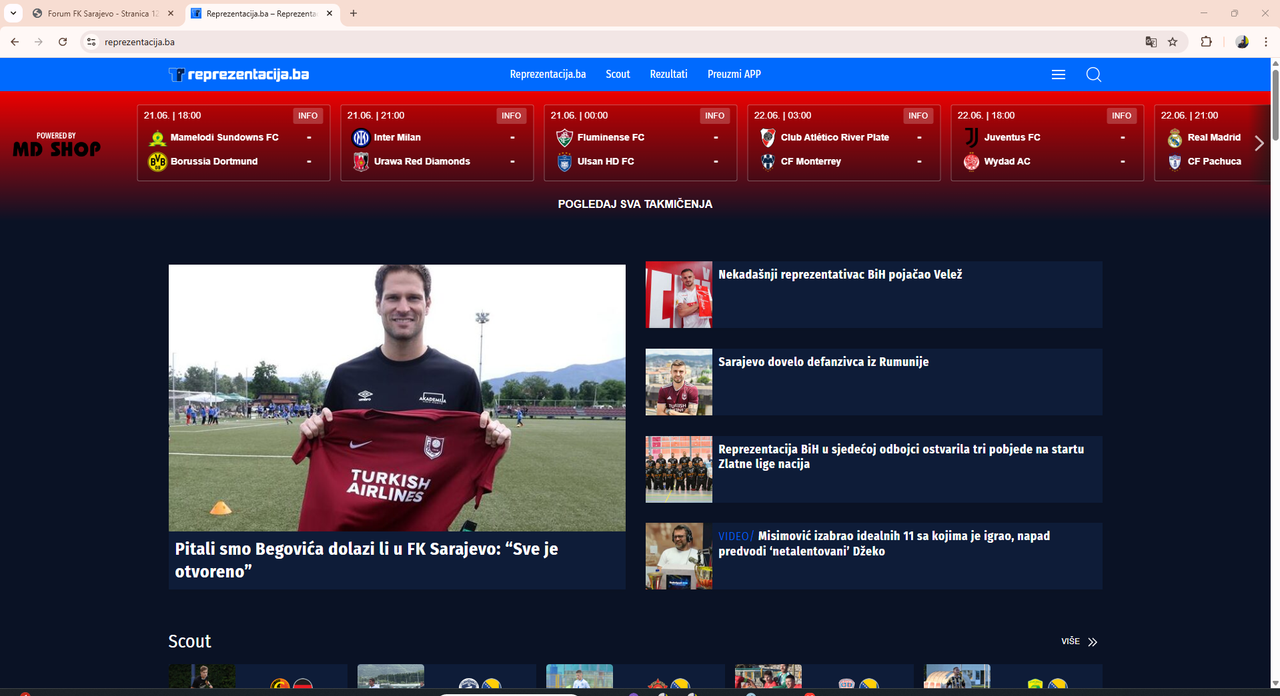Reload the page with refresh icon

(63, 42)
